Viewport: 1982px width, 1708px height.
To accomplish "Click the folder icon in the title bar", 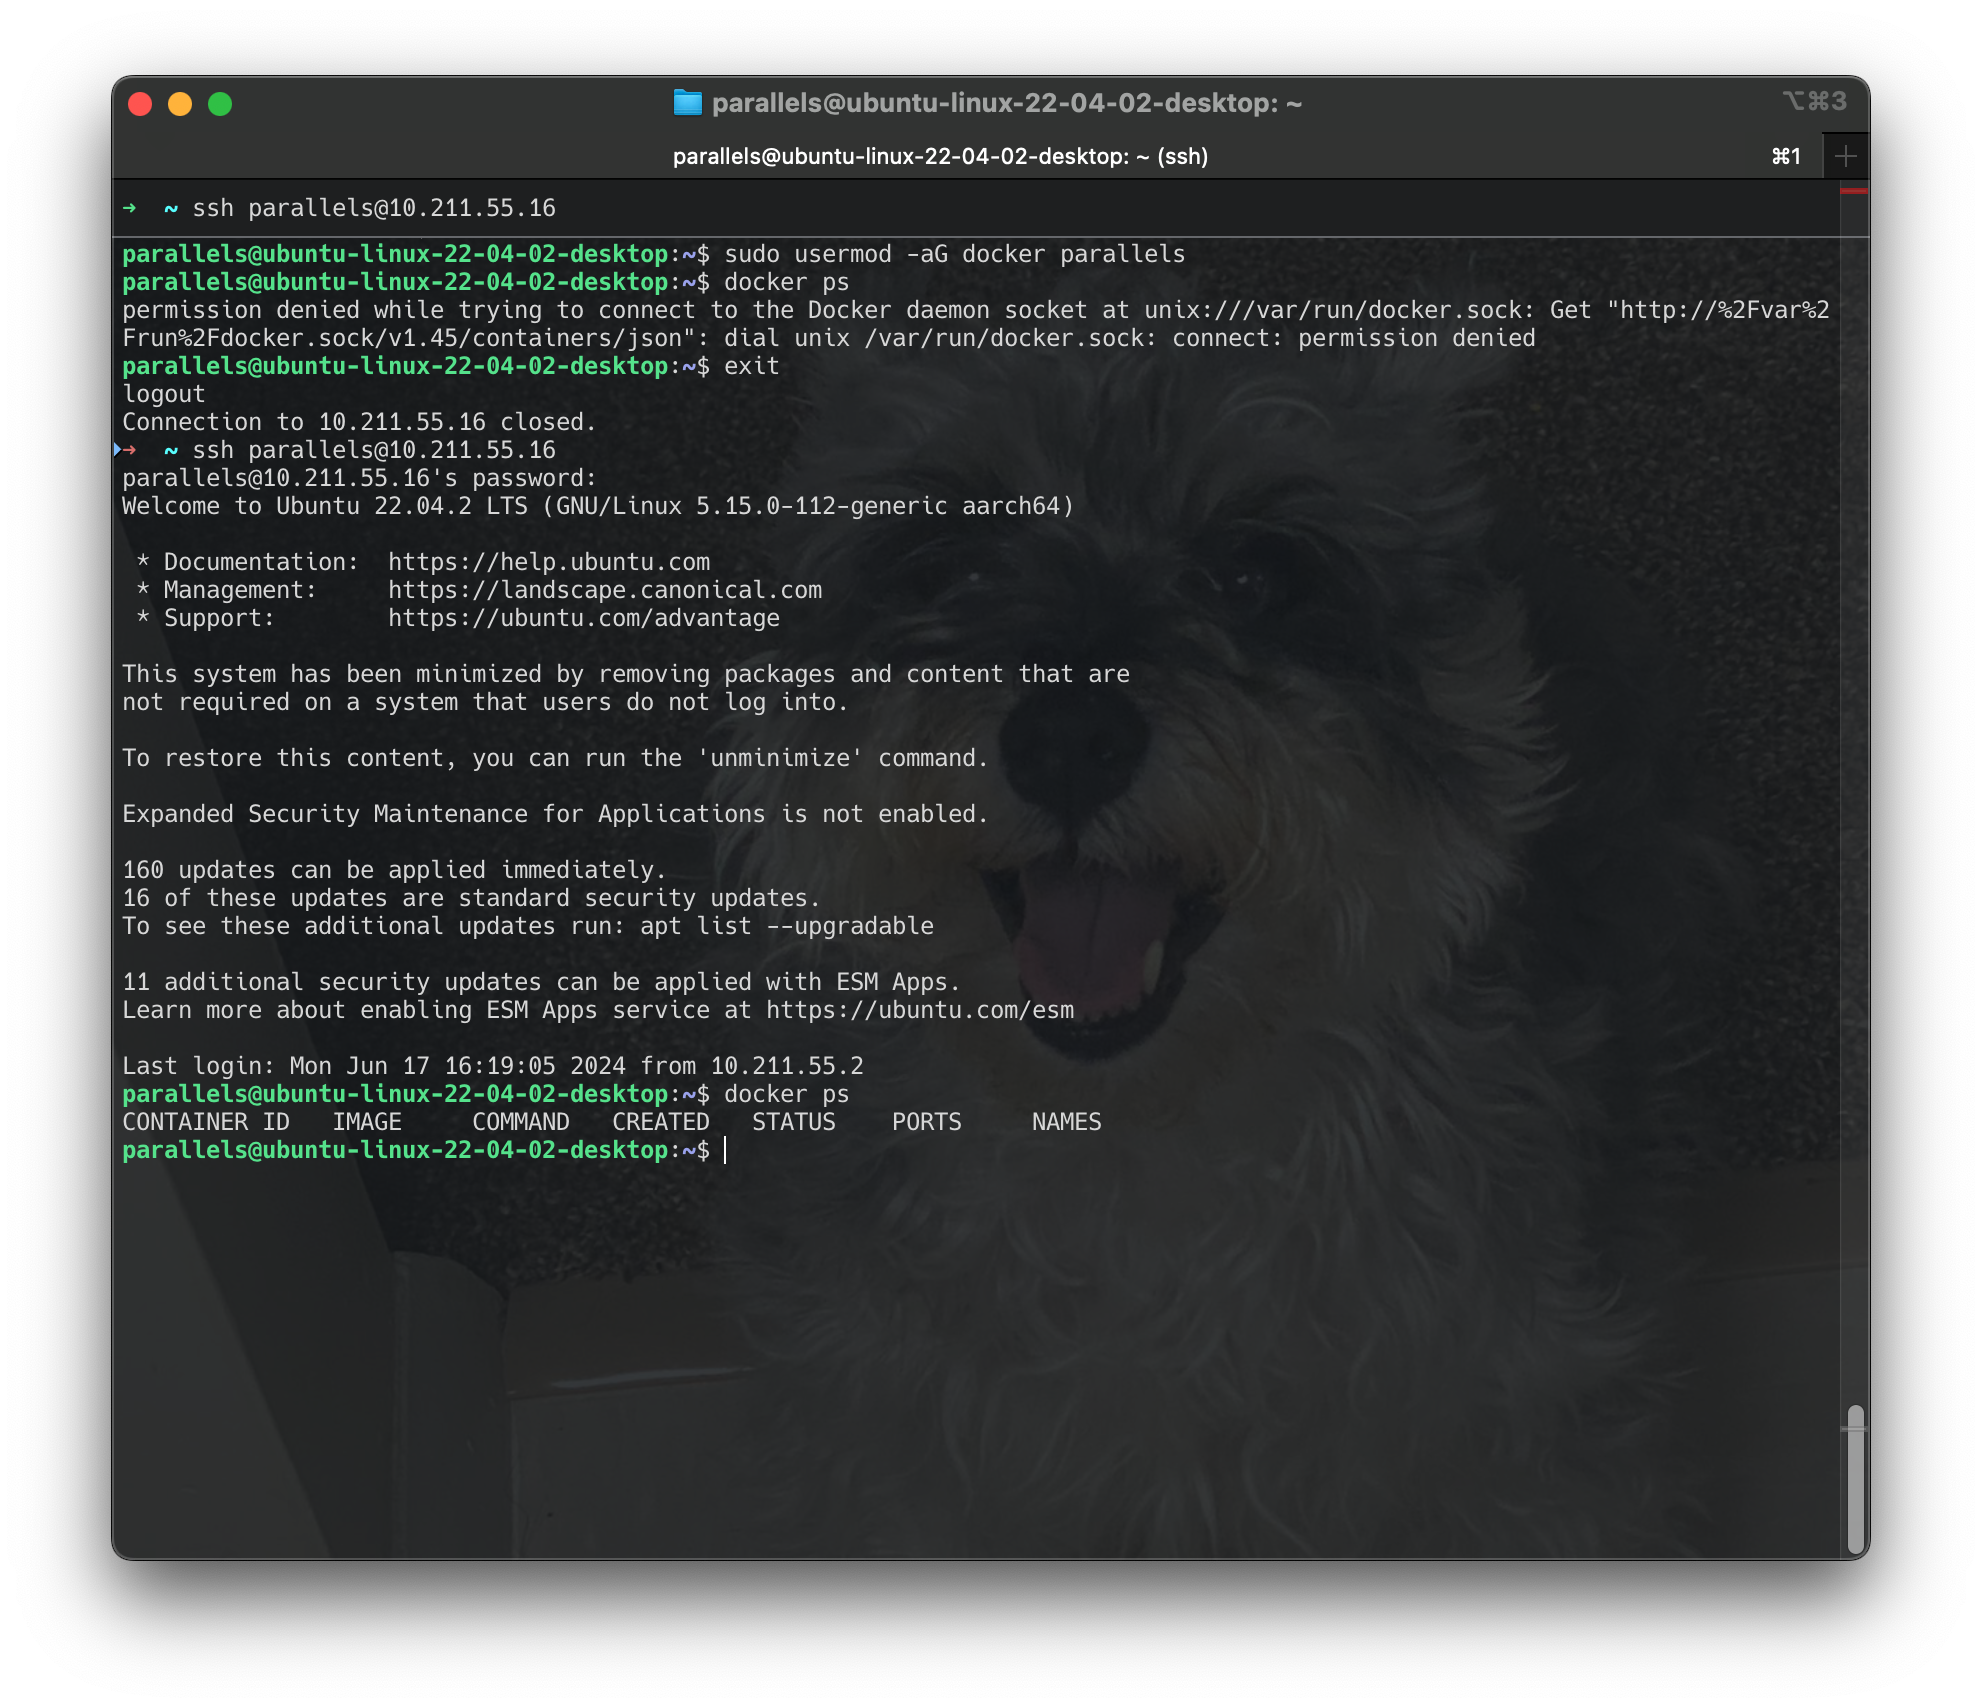I will [x=687, y=103].
